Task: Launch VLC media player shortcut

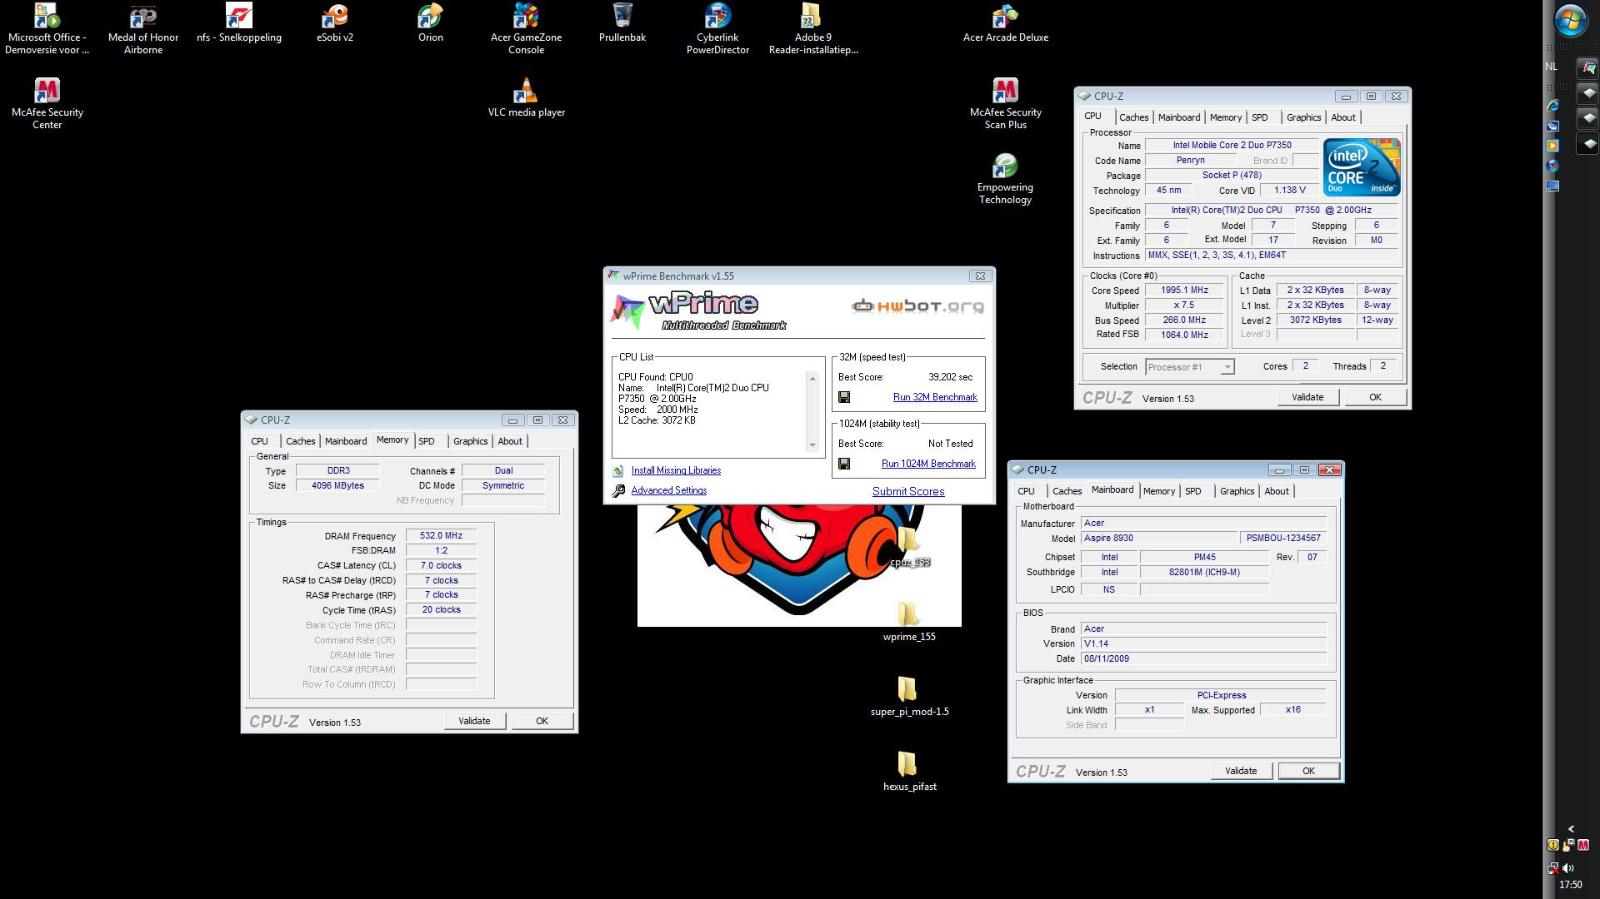Action: [x=526, y=98]
